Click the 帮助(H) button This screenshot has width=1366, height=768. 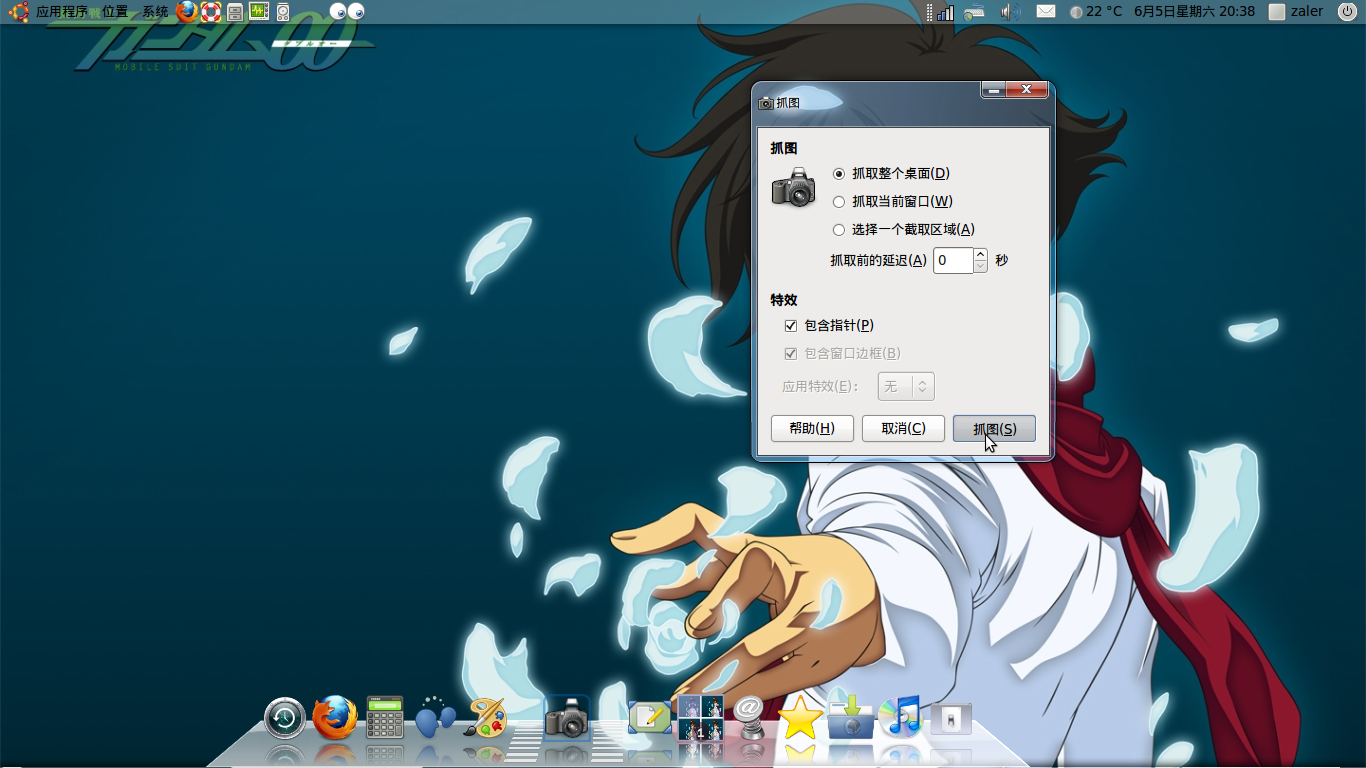[x=812, y=428]
